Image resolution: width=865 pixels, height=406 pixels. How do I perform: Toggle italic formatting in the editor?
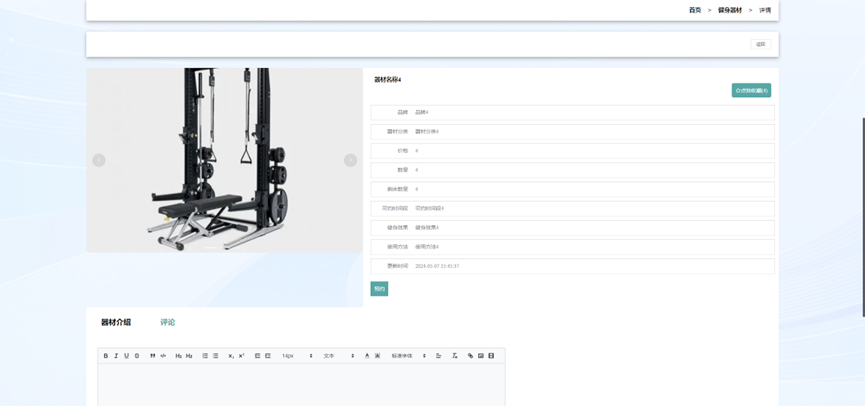coord(116,356)
